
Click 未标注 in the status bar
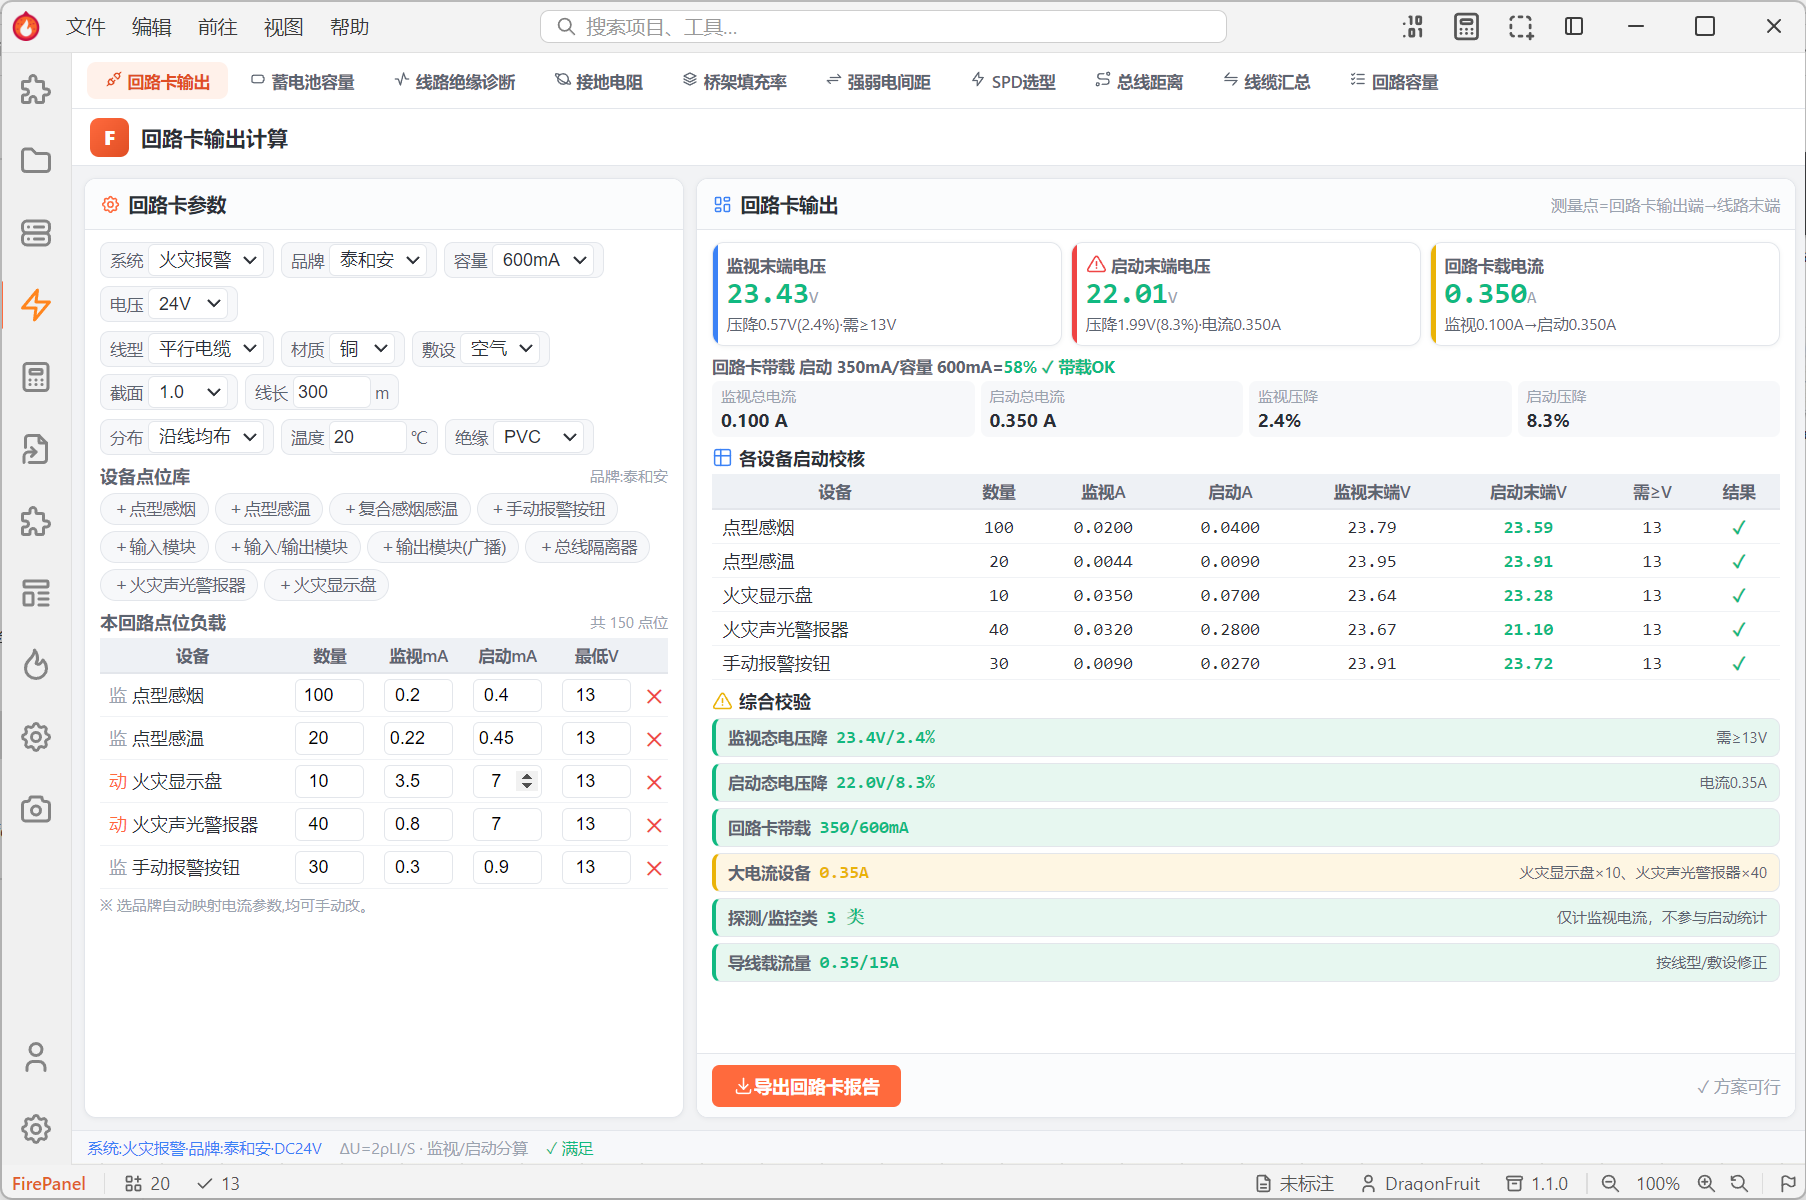(x=1295, y=1183)
